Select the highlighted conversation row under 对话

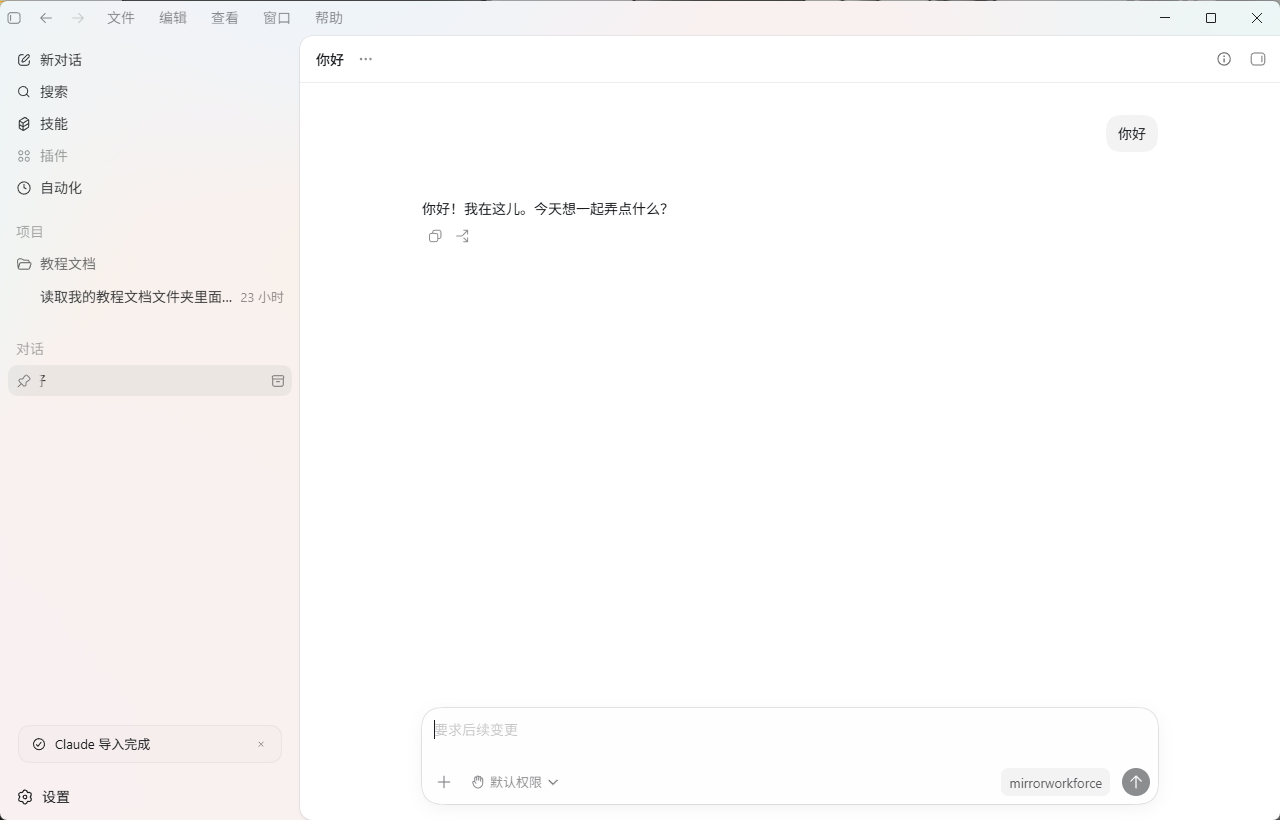[x=150, y=381]
